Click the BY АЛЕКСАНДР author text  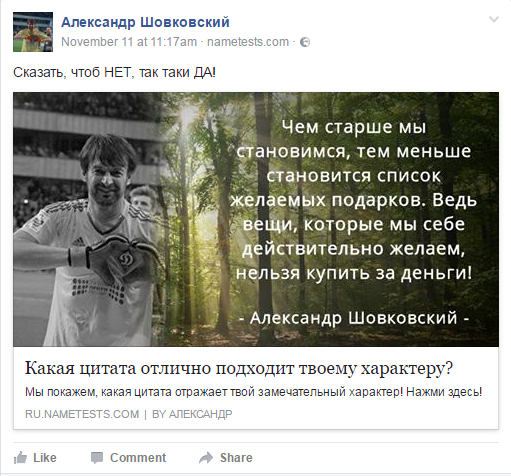tap(192, 414)
